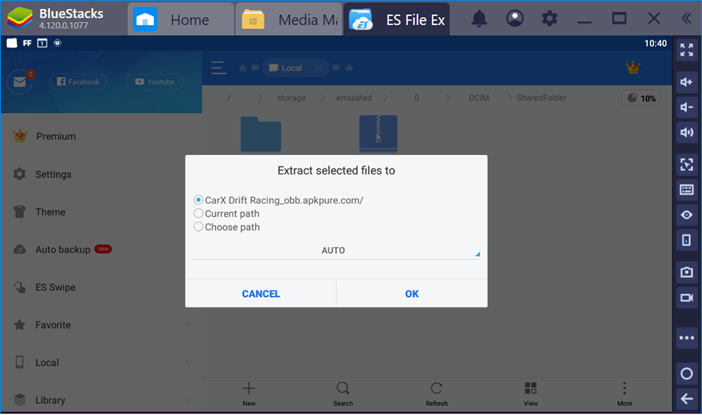The width and height of the screenshot is (702, 415).
Task: Click the New button in the bottom bar
Action: point(249,394)
